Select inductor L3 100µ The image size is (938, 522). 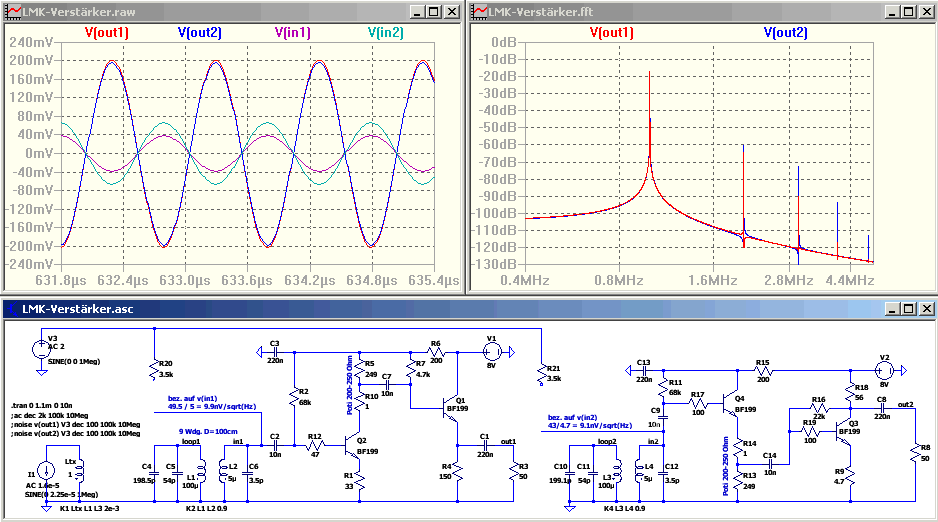click(619, 472)
